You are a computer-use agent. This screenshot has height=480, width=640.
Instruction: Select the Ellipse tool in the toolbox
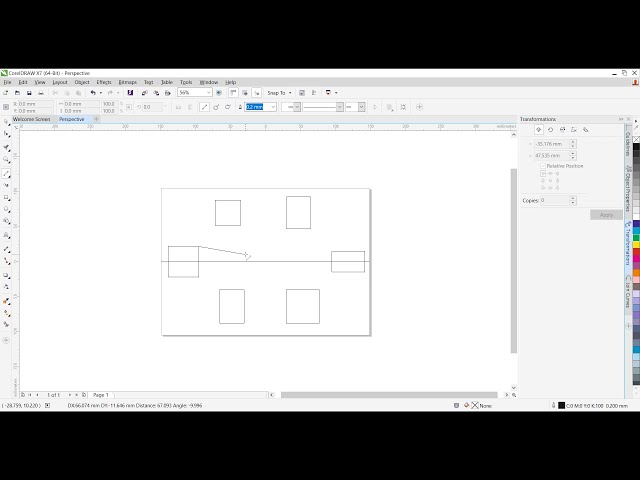[6, 209]
